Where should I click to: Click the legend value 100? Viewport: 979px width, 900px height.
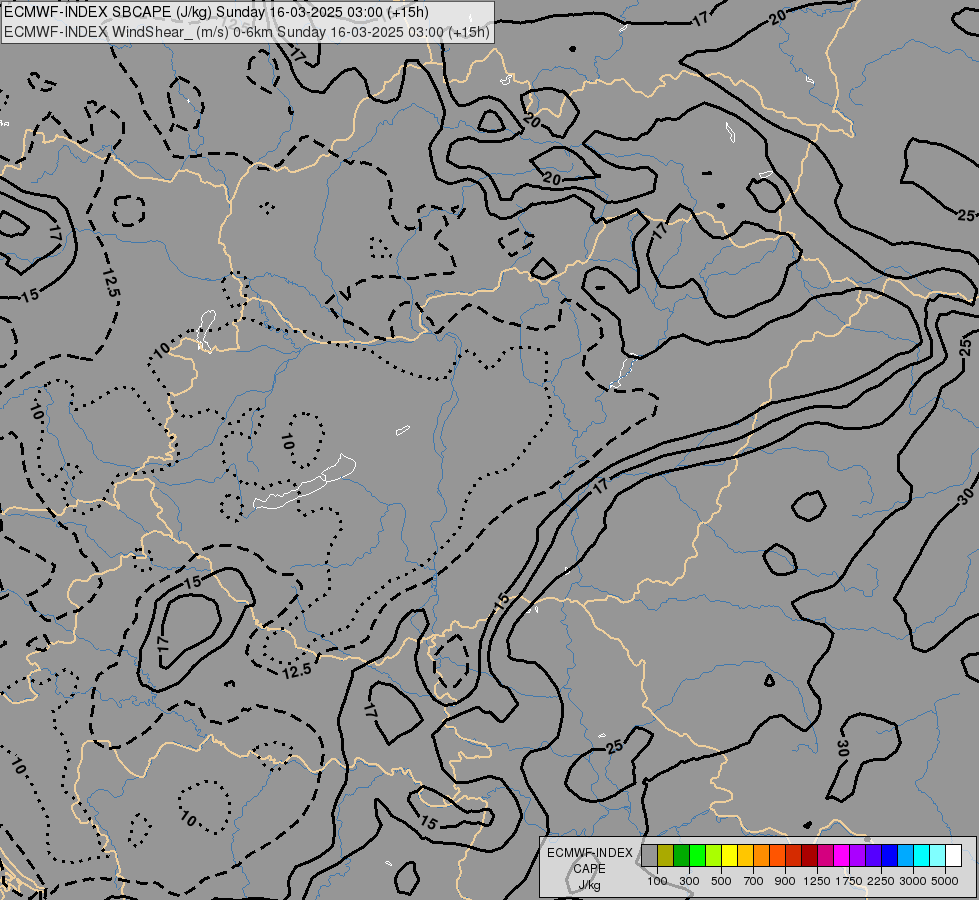[657, 881]
